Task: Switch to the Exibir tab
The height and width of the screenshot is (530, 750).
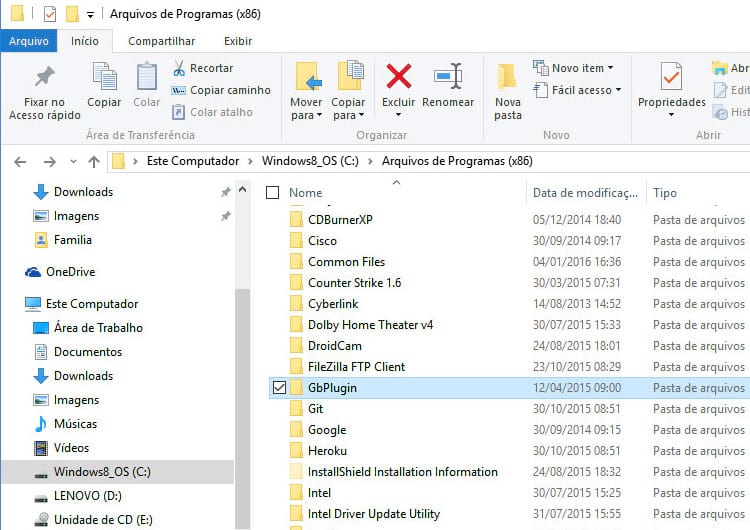Action: pos(238,41)
